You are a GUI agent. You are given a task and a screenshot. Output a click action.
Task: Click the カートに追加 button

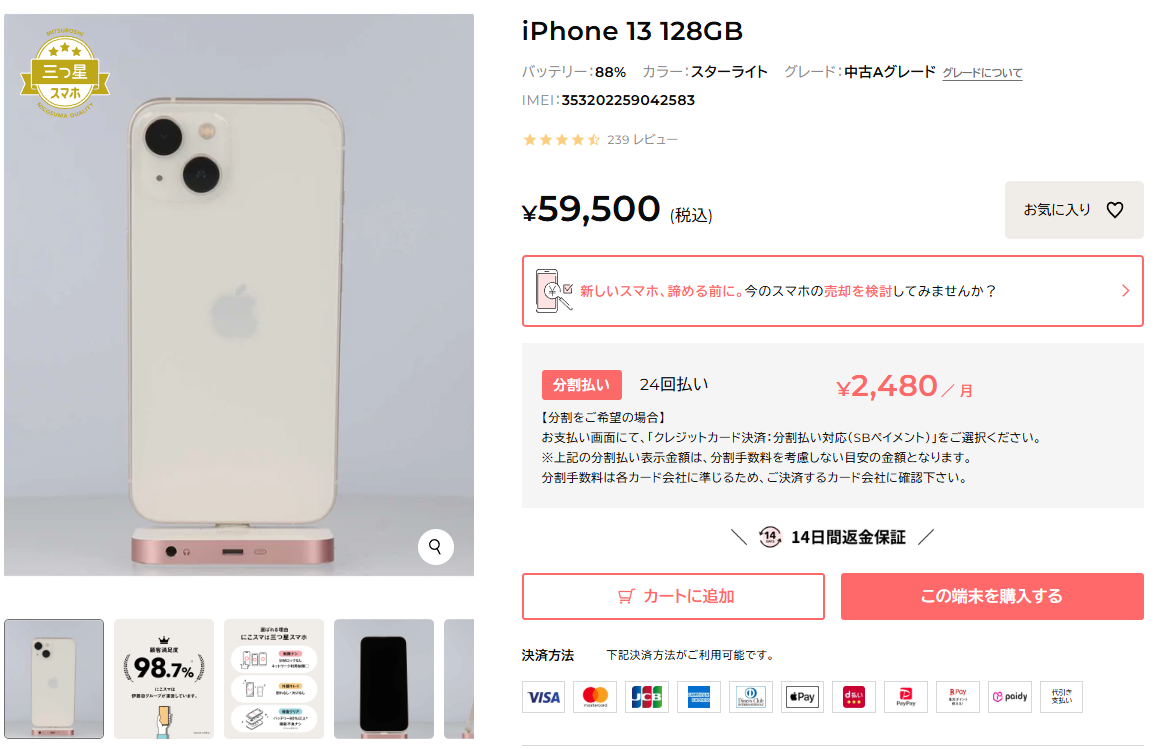click(673, 596)
